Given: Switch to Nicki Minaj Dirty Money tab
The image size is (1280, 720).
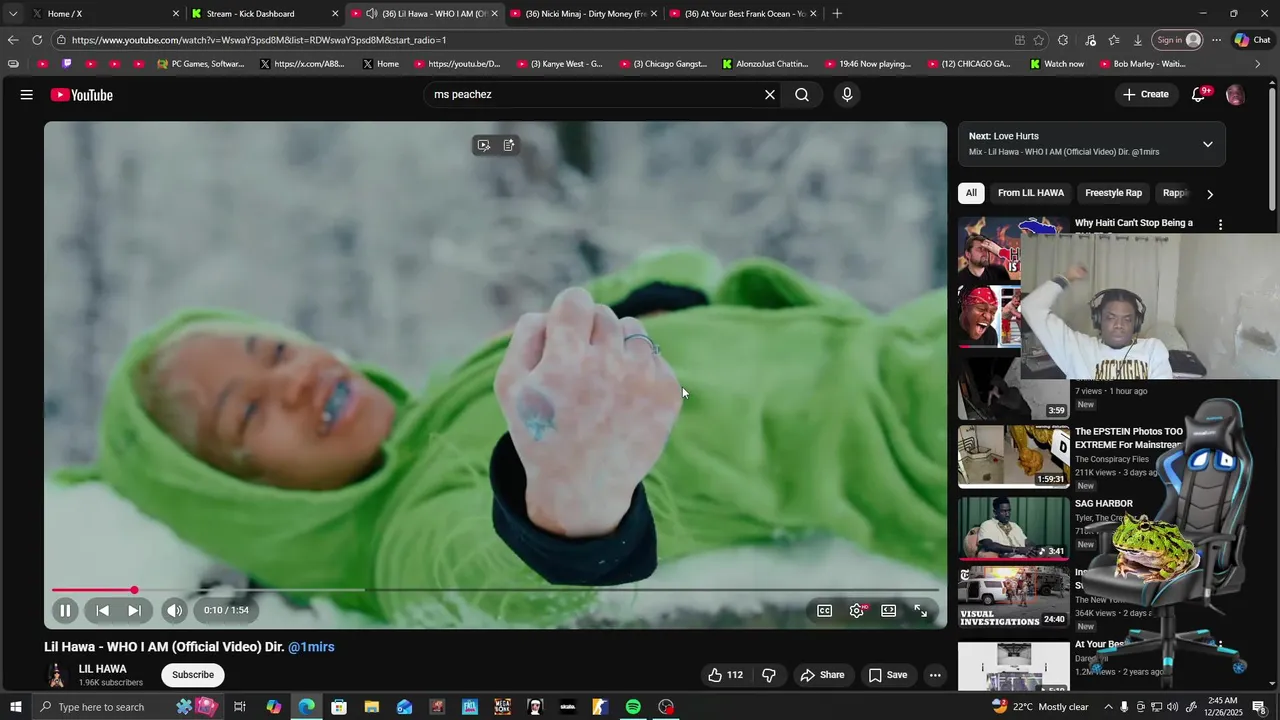Looking at the screenshot, I should [x=583, y=14].
